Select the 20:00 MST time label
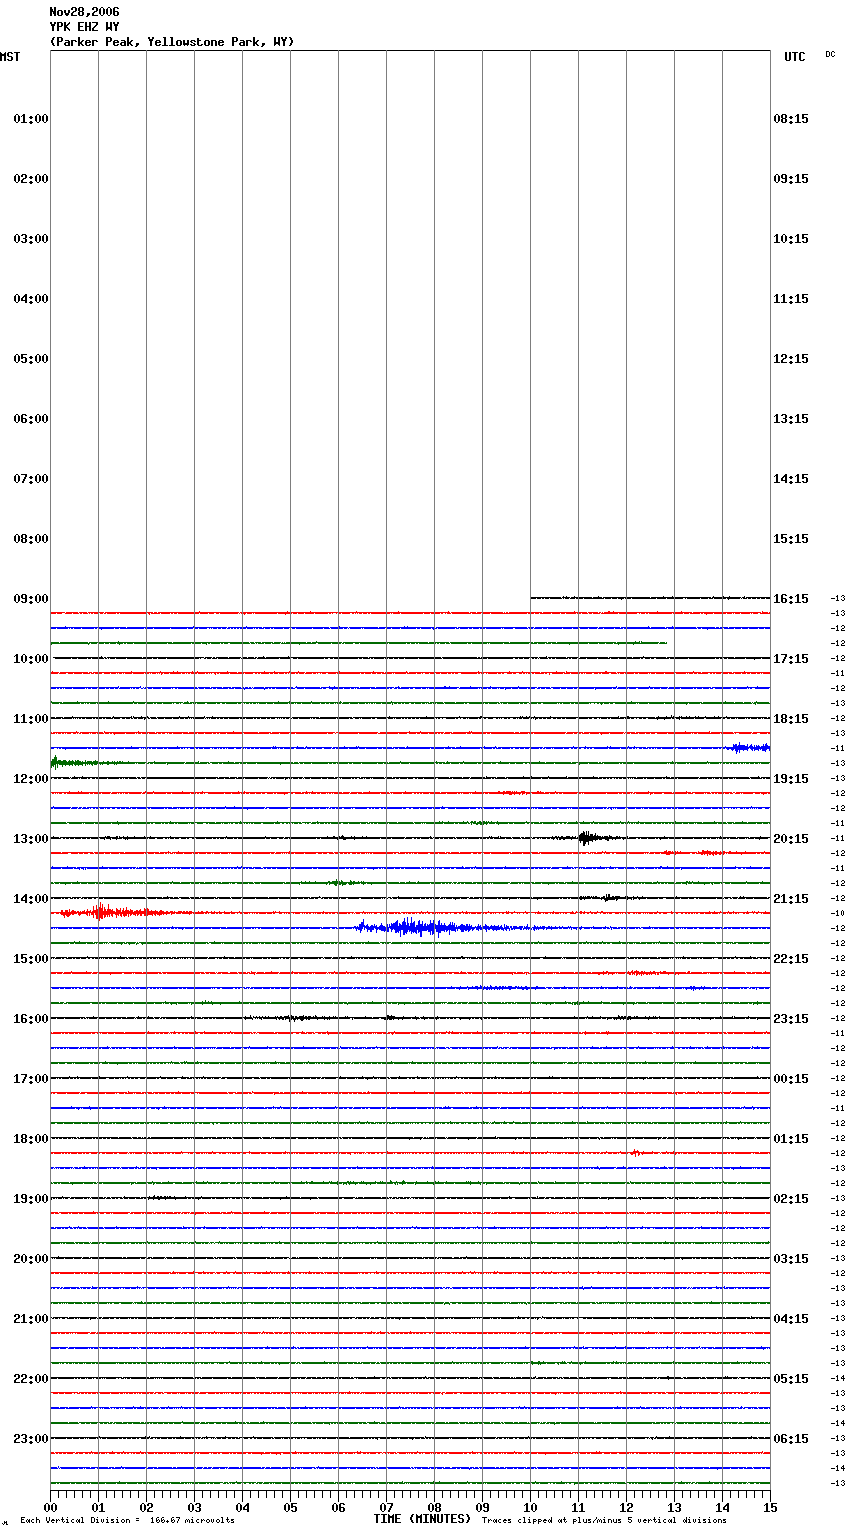Screen dimensions: 850x1534 tap(31, 1259)
